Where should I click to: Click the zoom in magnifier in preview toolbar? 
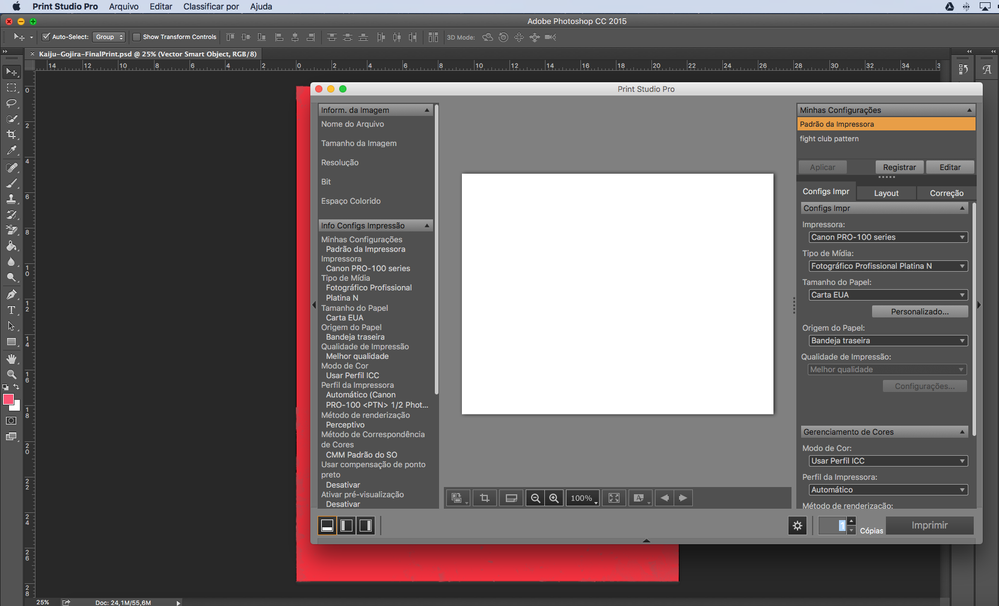(554, 498)
